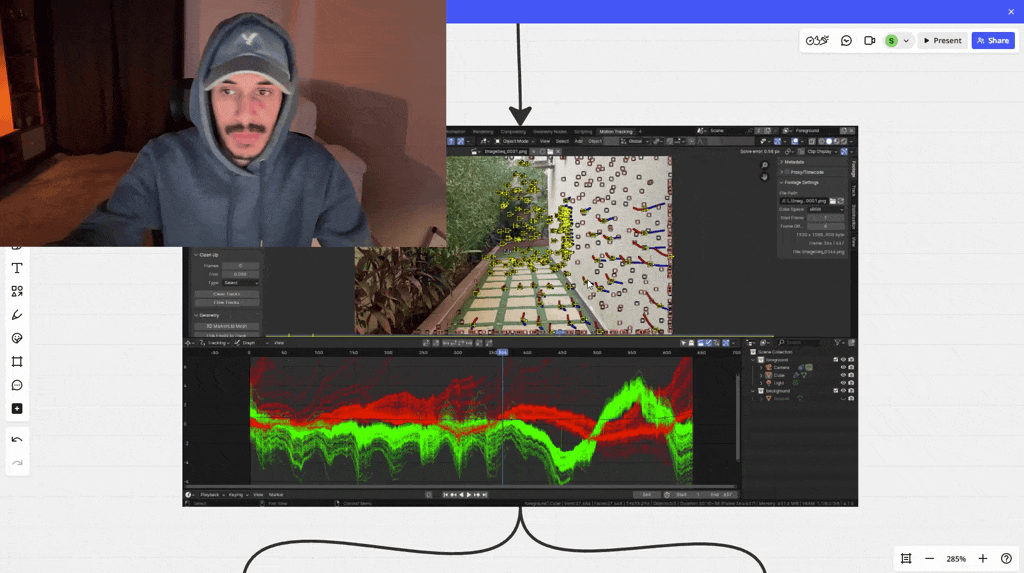Click the Present button
This screenshot has height=573, width=1024.
click(942, 41)
